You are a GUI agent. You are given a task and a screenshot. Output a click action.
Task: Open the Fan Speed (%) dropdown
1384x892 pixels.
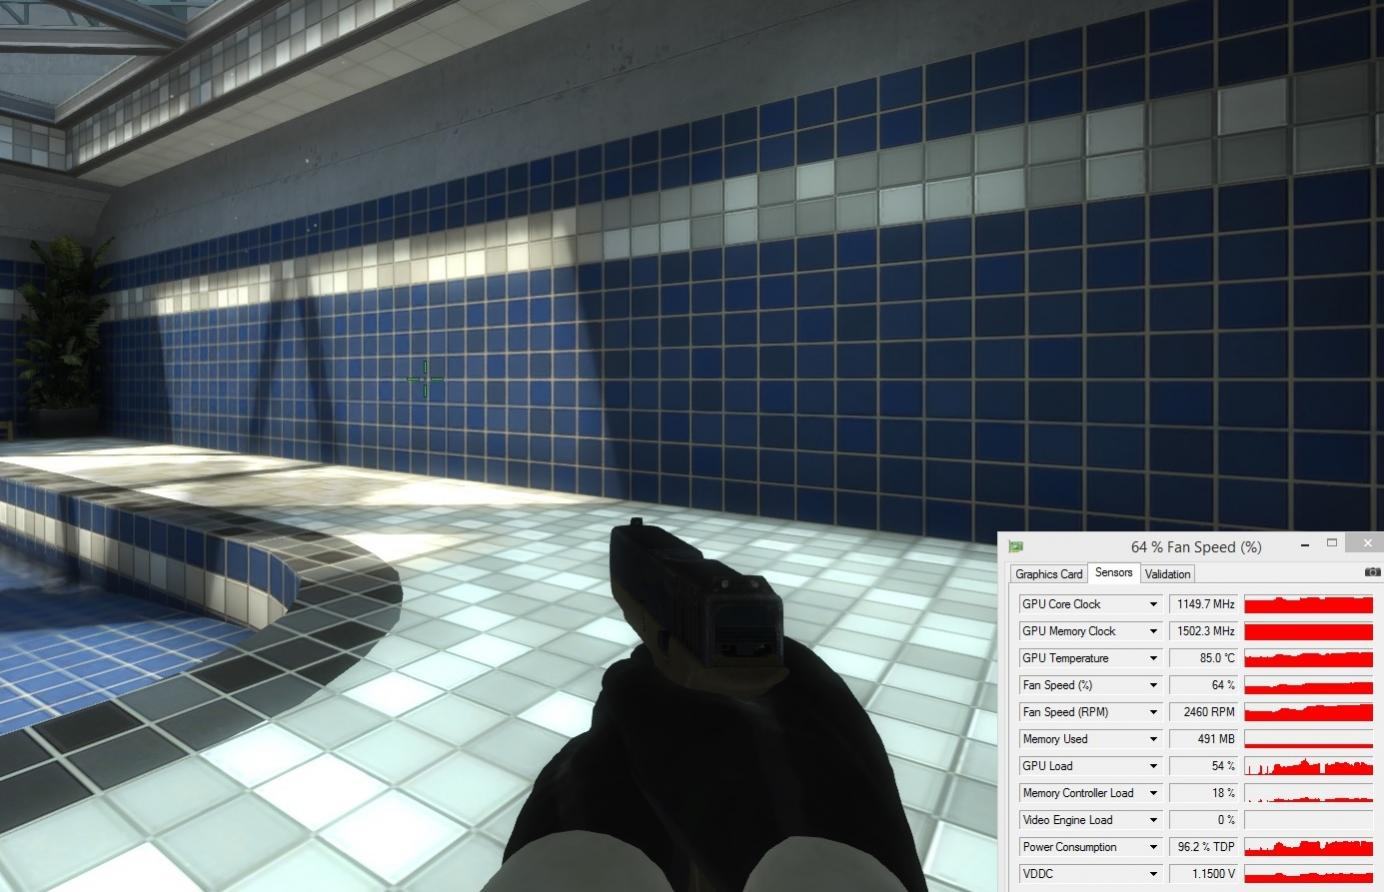point(1153,685)
